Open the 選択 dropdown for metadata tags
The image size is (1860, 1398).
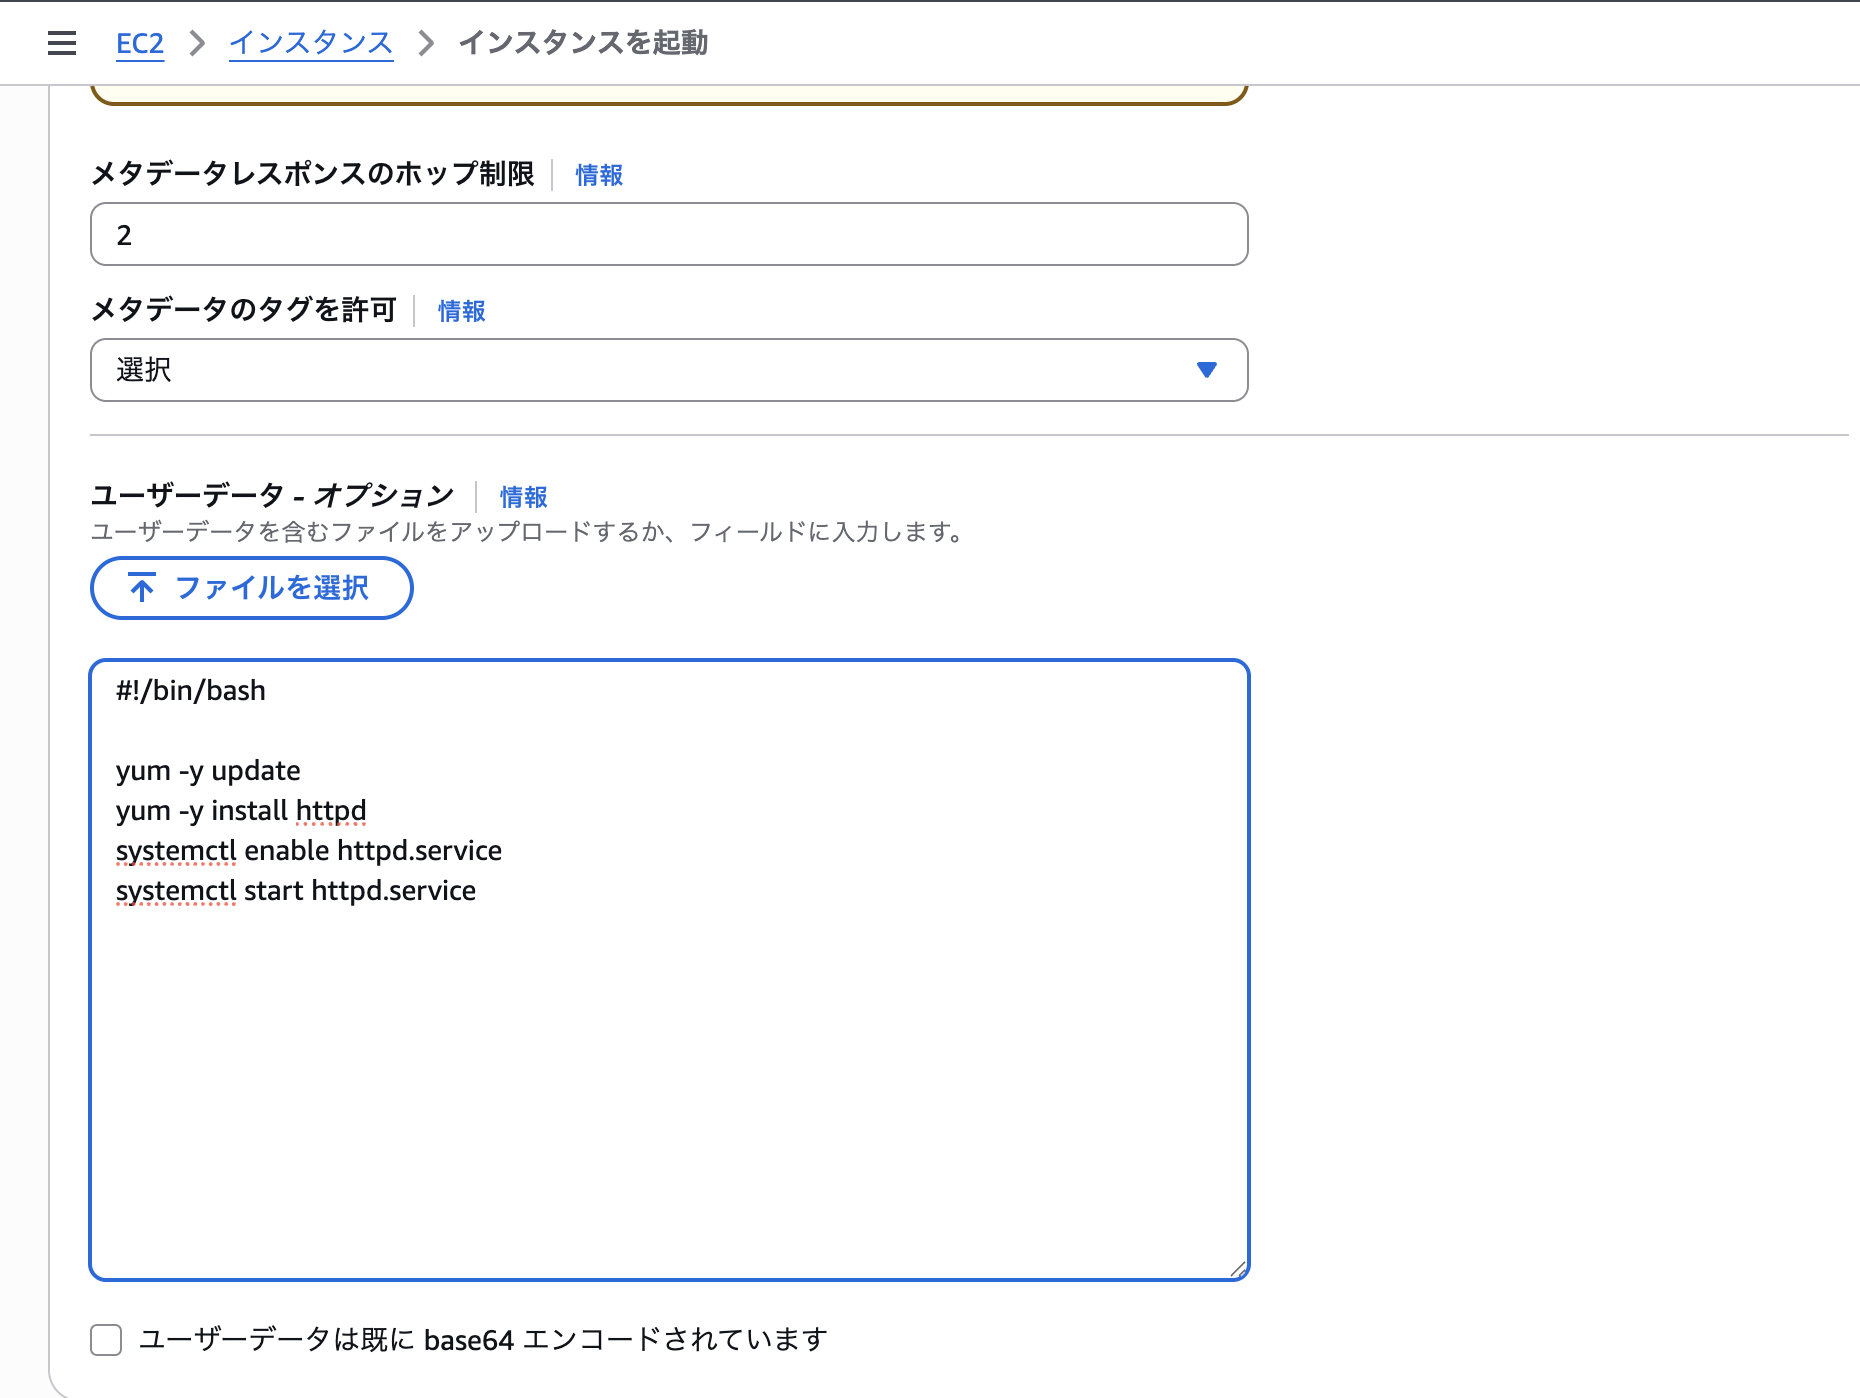point(668,370)
